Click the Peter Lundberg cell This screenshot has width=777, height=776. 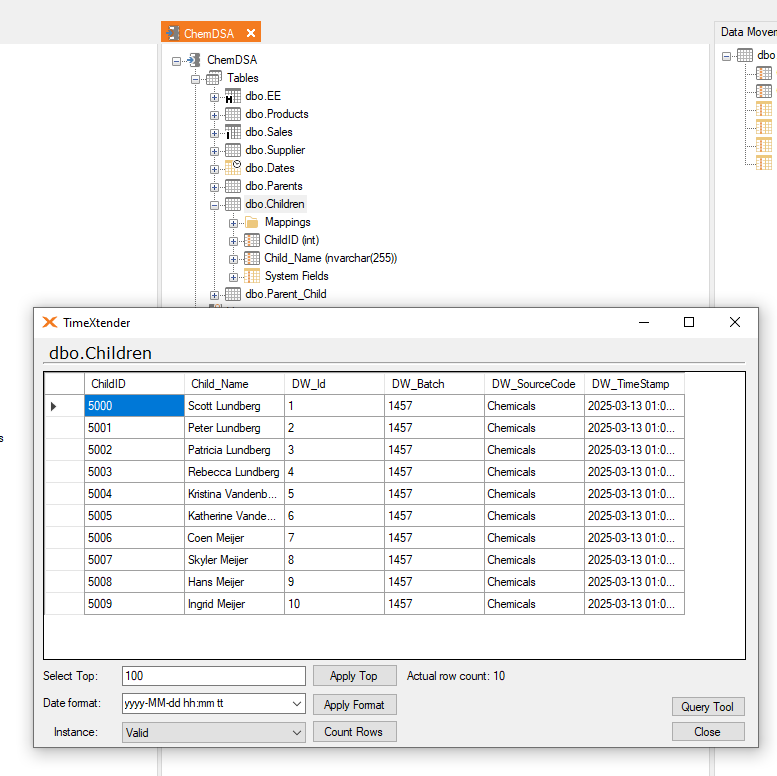(x=234, y=428)
